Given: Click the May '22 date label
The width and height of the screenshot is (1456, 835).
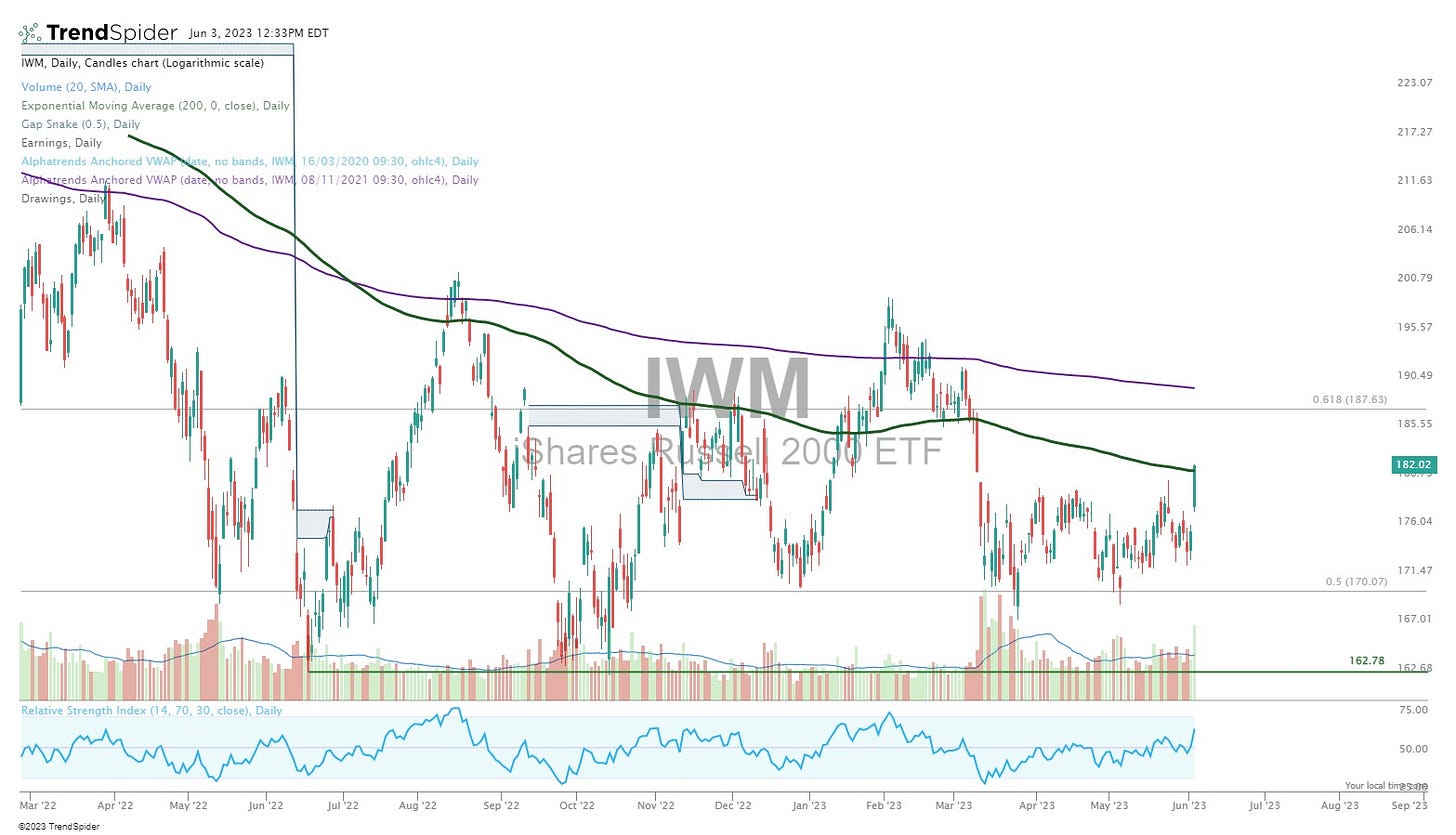Looking at the screenshot, I should [x=187, y=804].
